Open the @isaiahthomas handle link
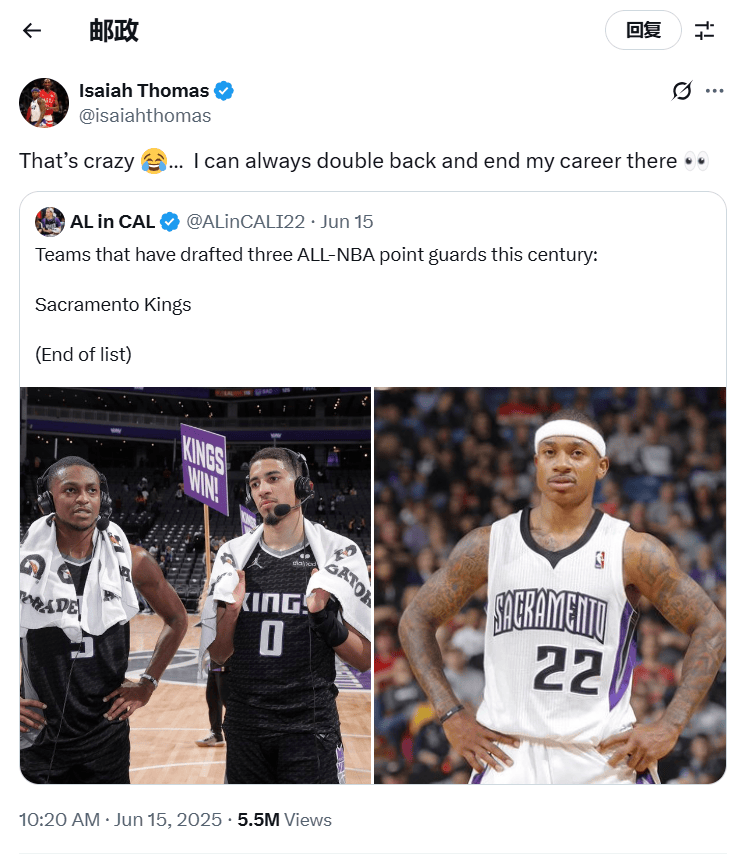Screen dimensions: 743x854 click(x=145, y=115)
